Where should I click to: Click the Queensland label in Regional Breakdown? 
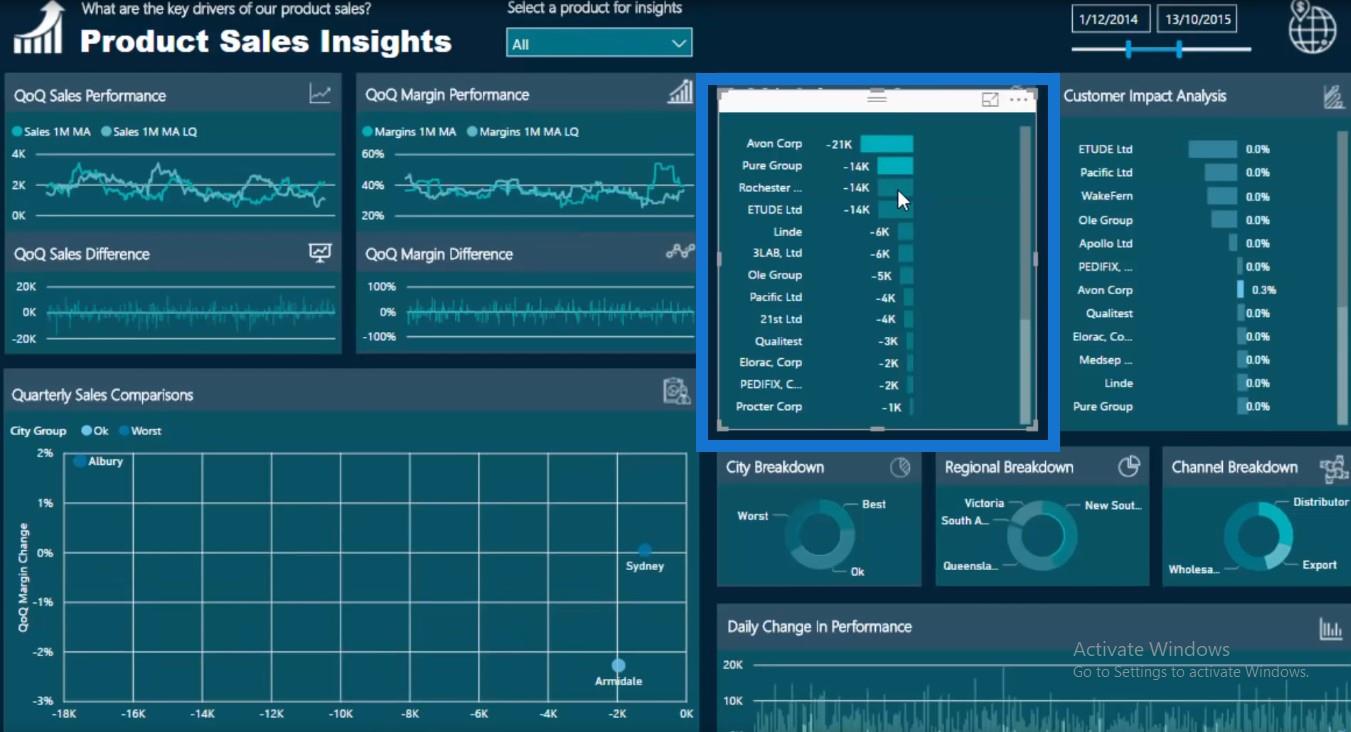pos(970,566)
